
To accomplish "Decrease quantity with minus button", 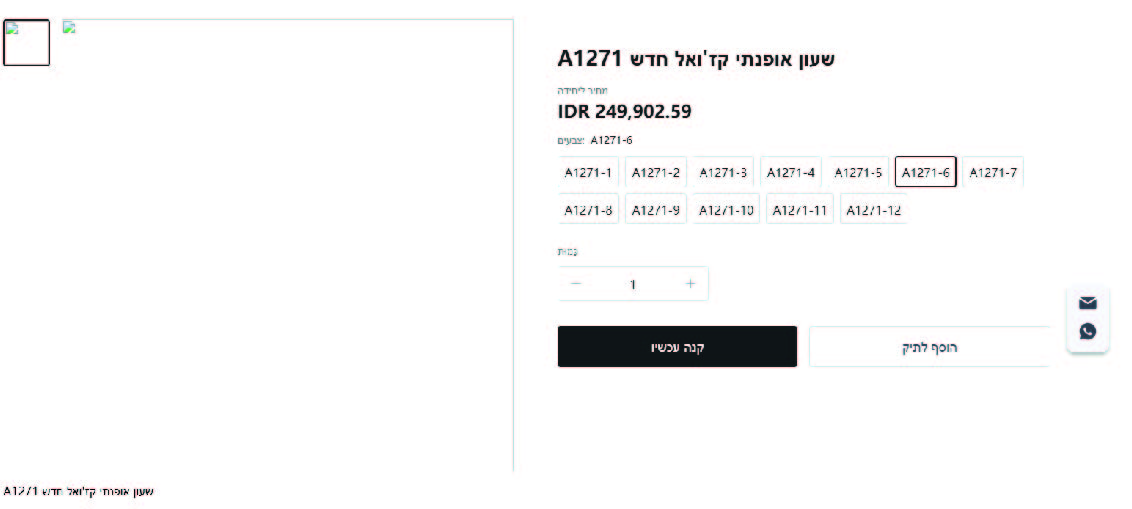I will click(x=576, y=284).
